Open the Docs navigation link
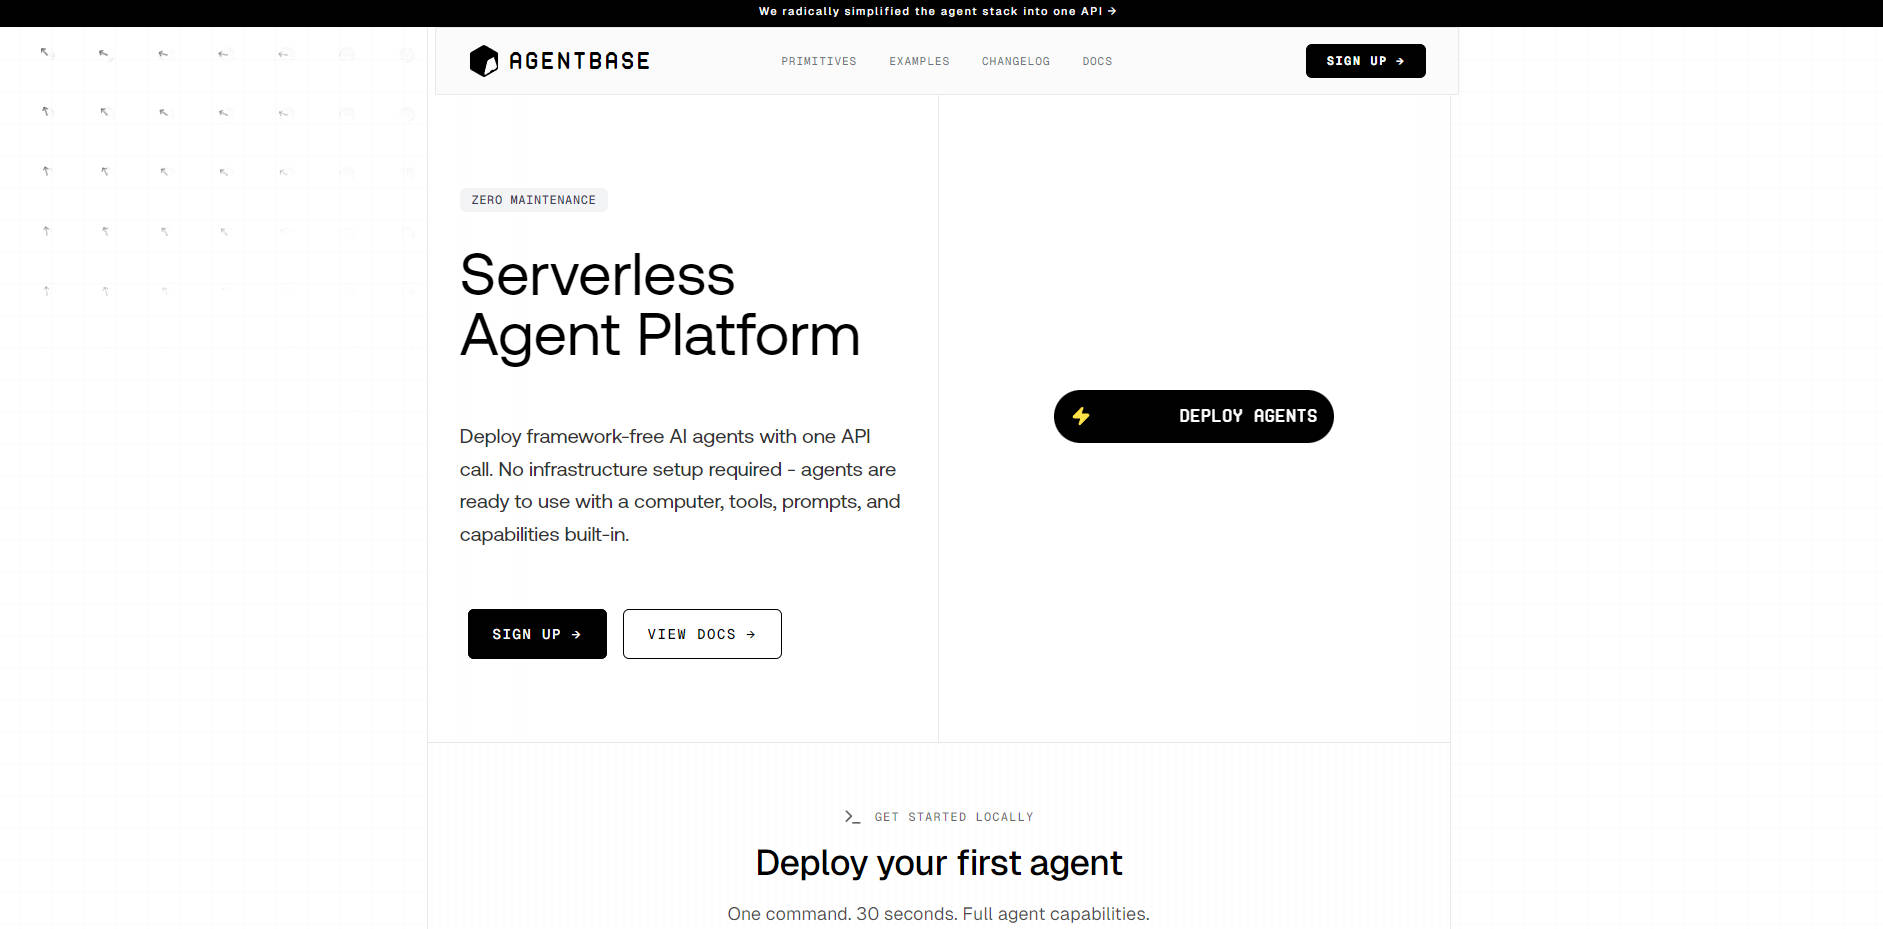The width and height of the screenshot is (1883, 929). [1096, 61]
